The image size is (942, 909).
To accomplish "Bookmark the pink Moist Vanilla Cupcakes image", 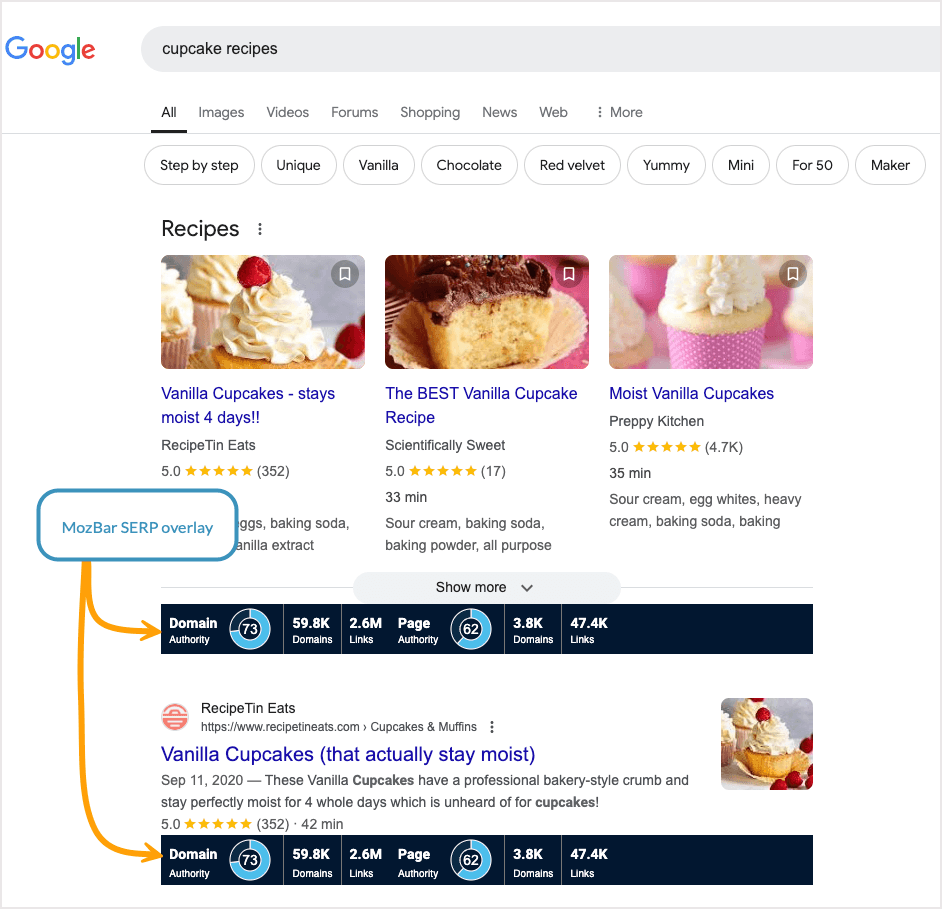I will coord(793,274).
